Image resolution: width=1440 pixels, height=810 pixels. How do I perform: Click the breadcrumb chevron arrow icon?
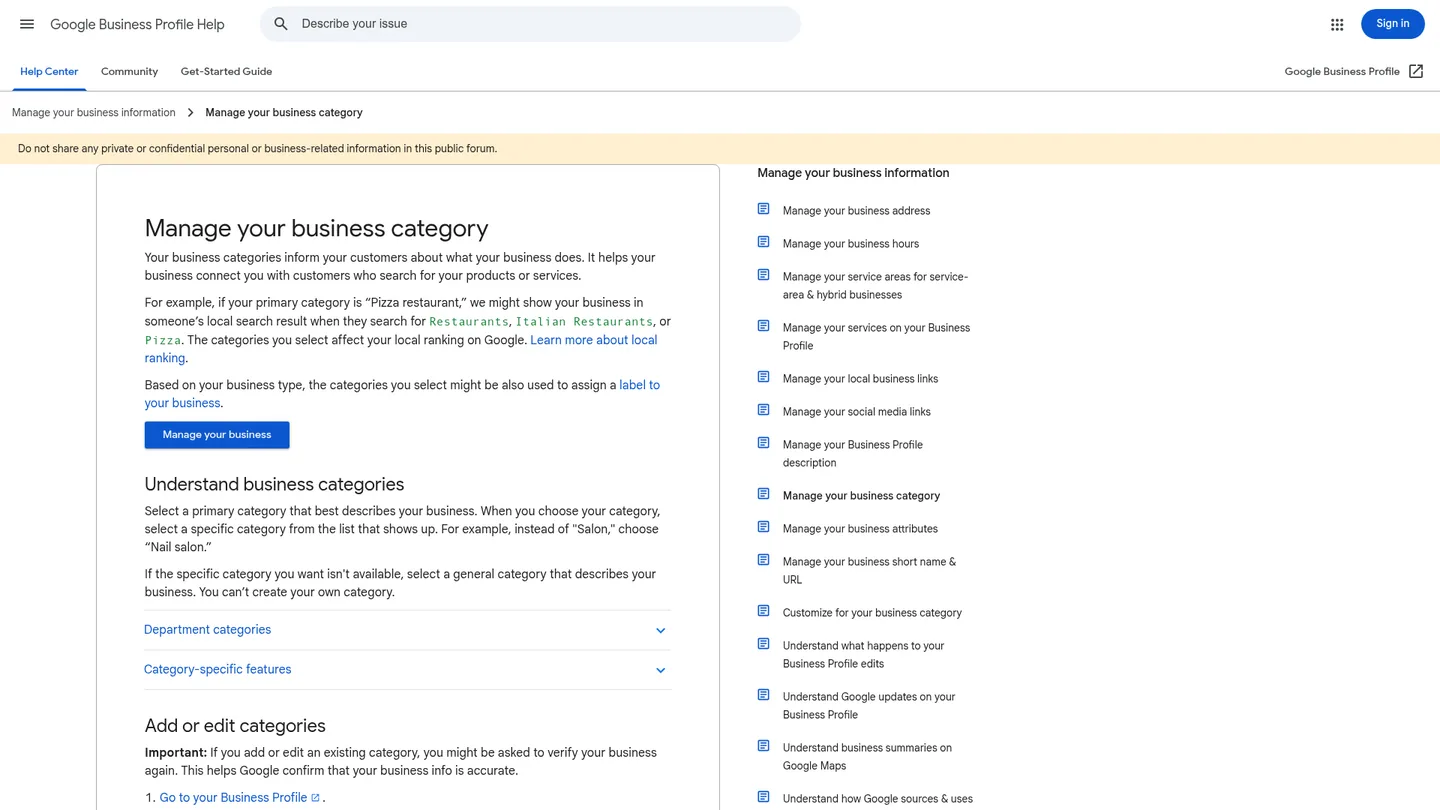pos(190,113)
